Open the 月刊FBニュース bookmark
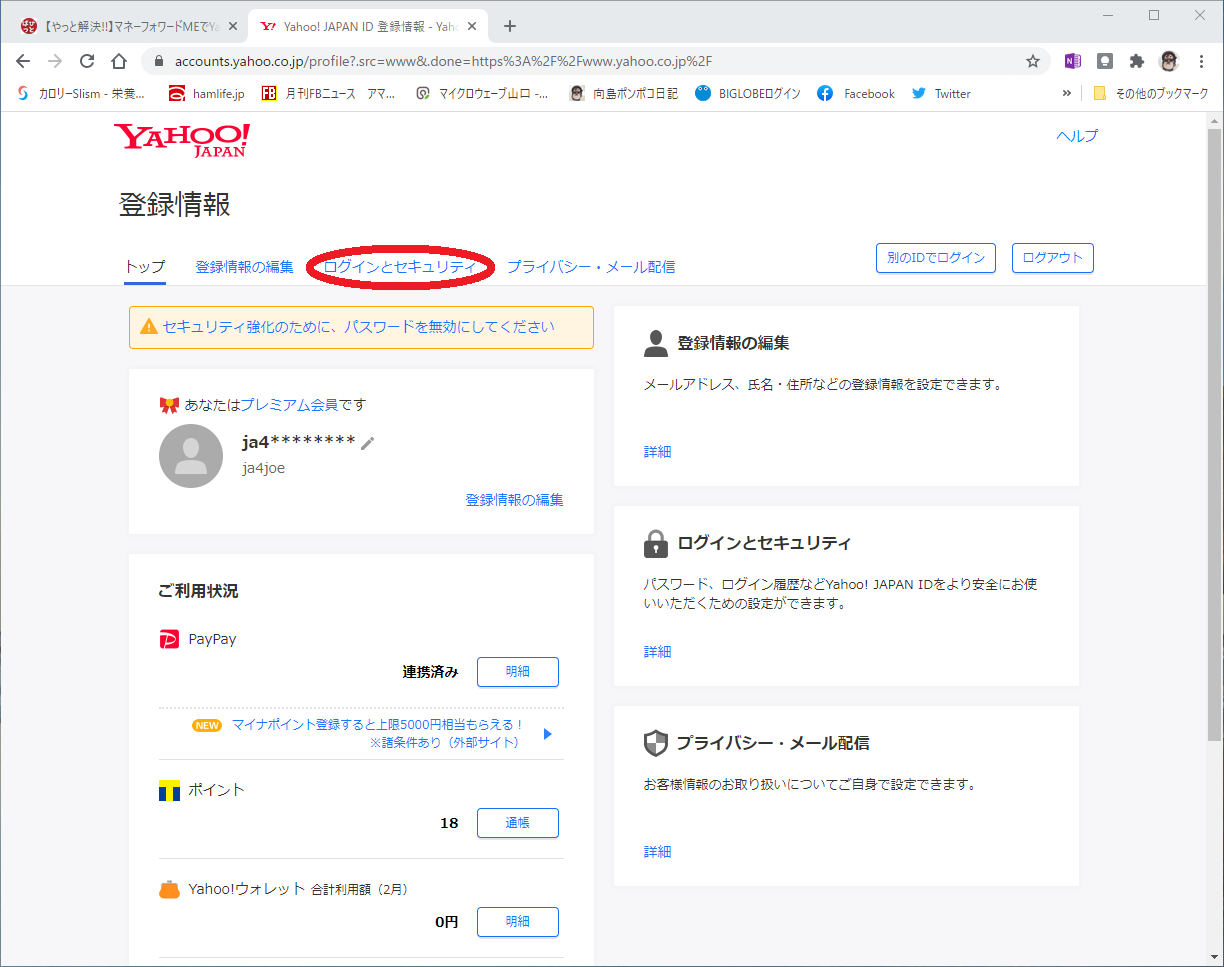The width and height of the screenshot is (1224, 967). (328, 93)
